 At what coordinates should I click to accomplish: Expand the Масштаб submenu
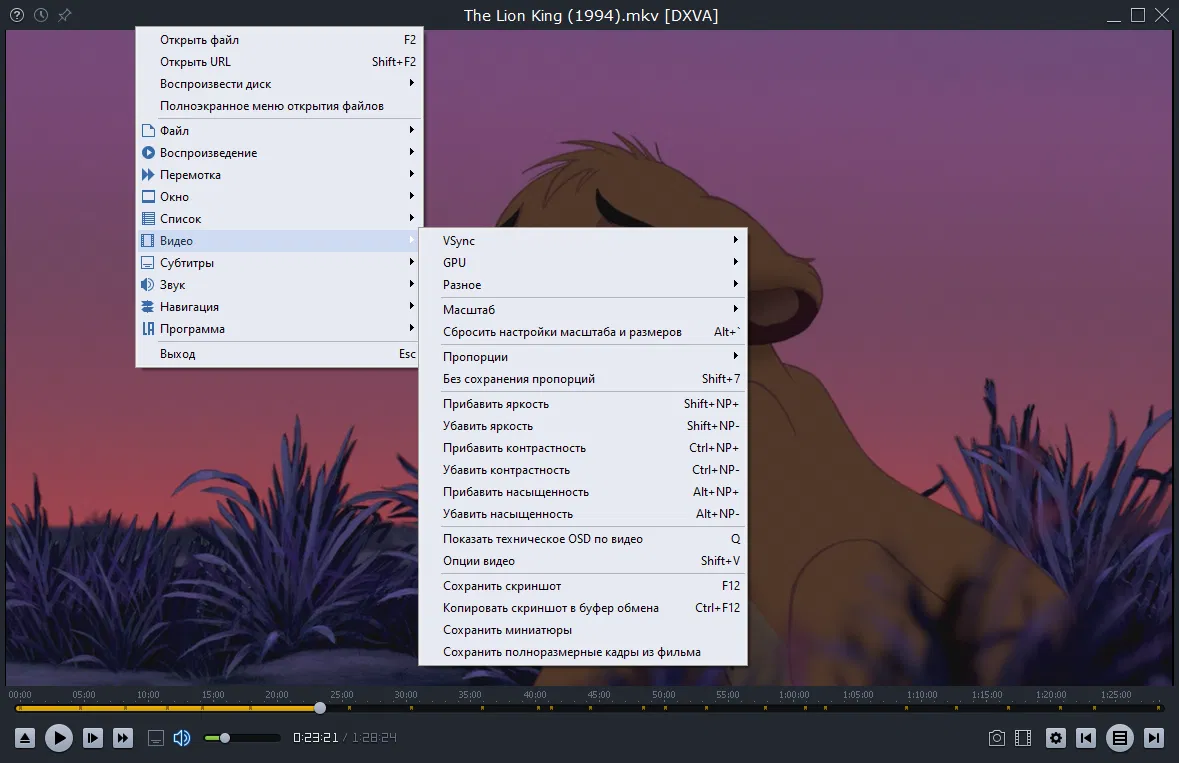click(583, 310)
